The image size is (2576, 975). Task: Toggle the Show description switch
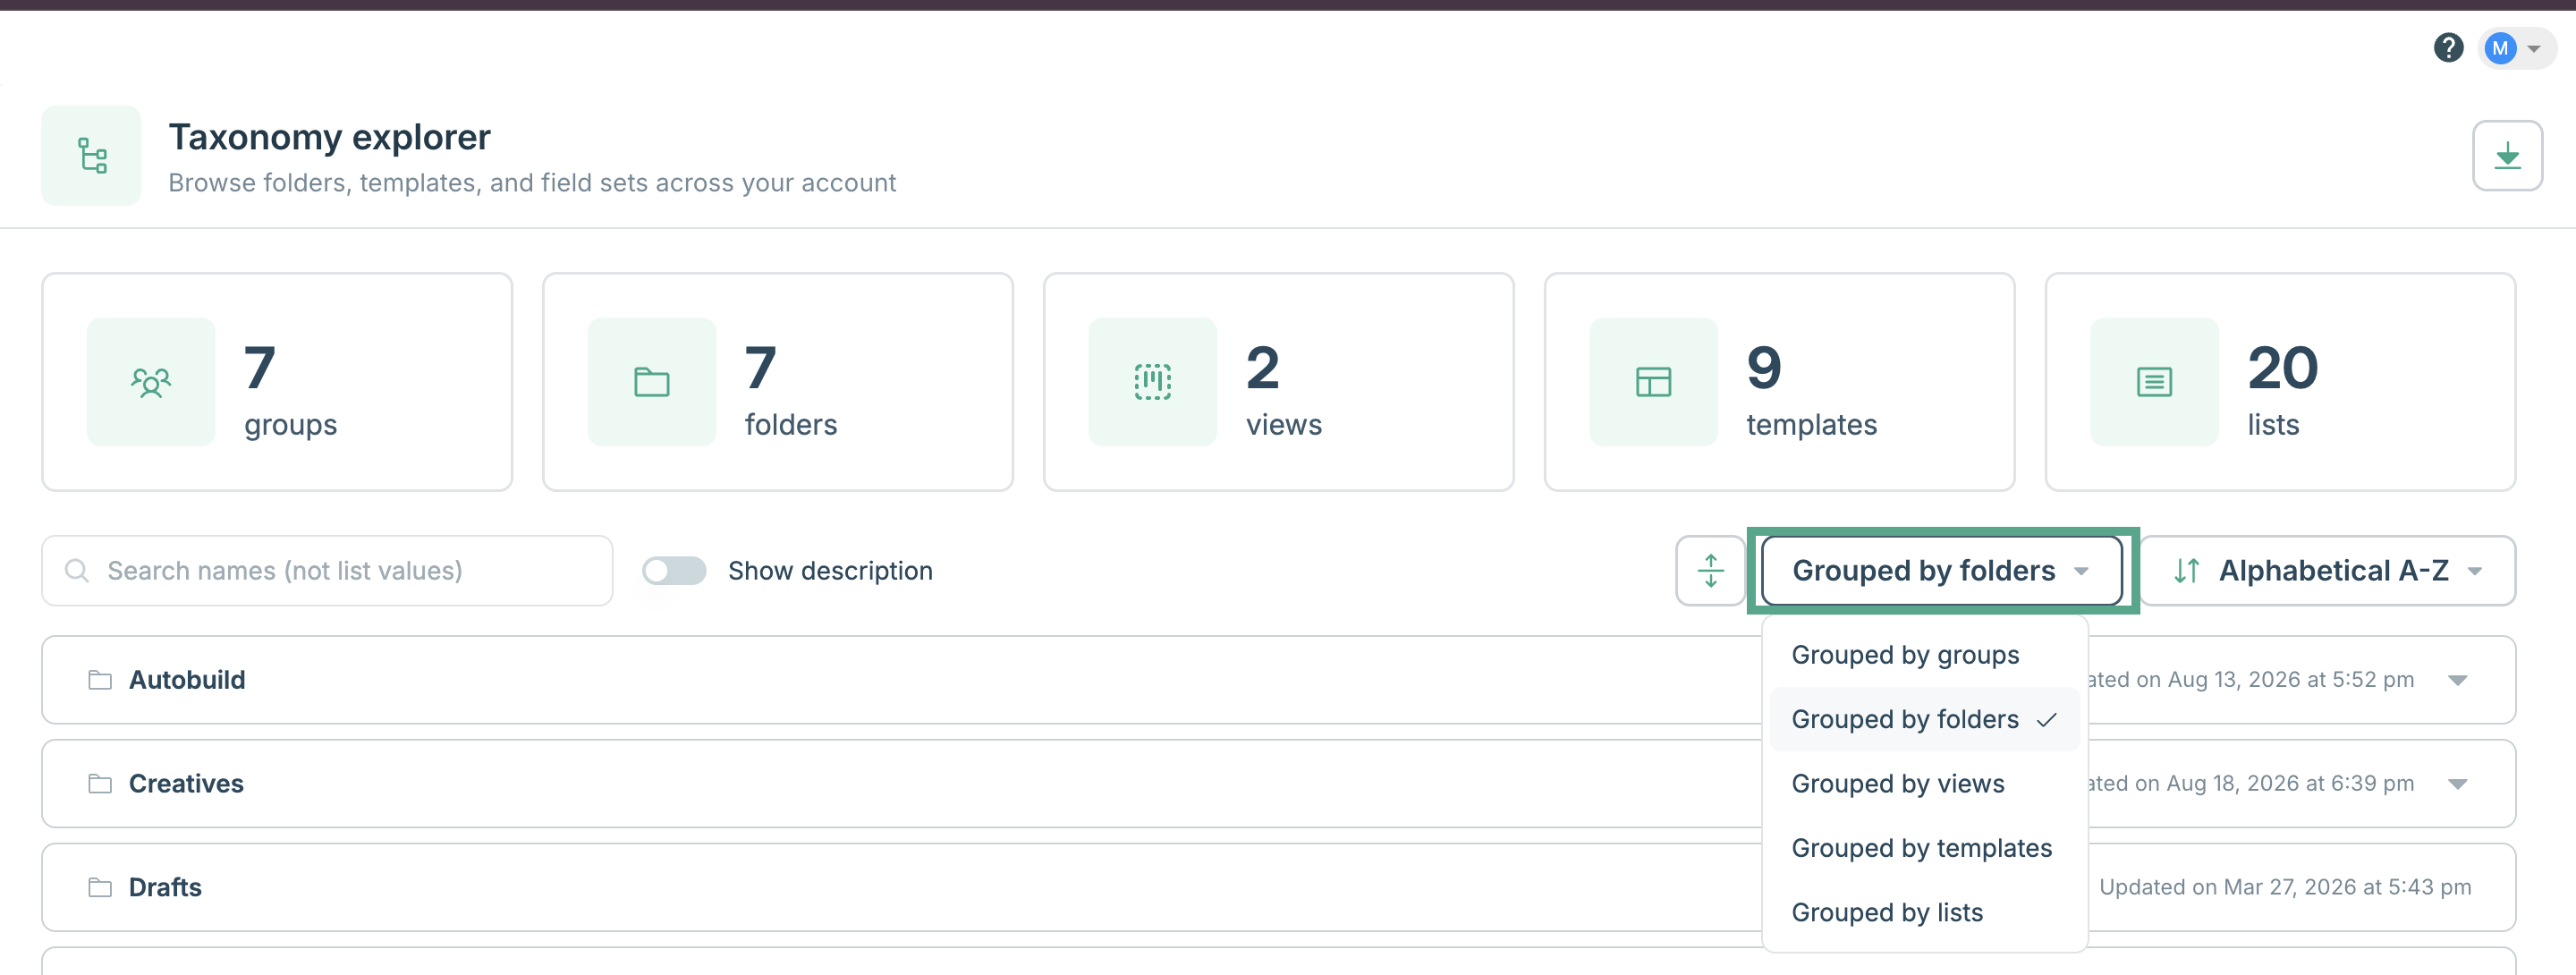pos(674,570)
